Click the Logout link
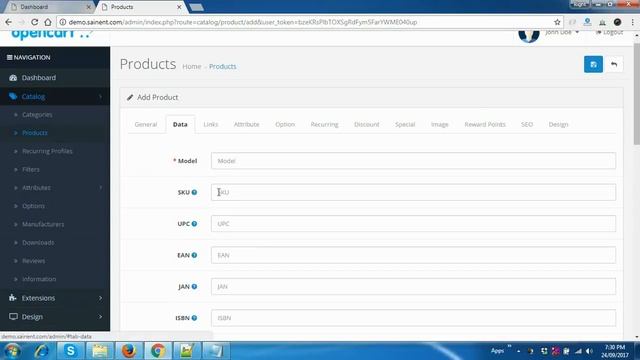Viewport: 640px width, 360px height. [x=609, y=32]
